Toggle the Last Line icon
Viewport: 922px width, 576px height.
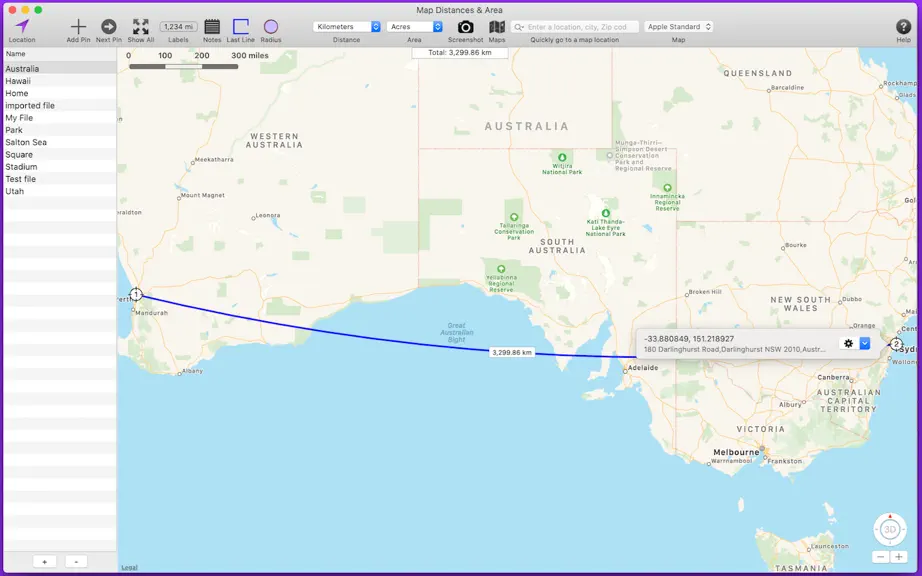pyautogui.click(x=240, y=26)
